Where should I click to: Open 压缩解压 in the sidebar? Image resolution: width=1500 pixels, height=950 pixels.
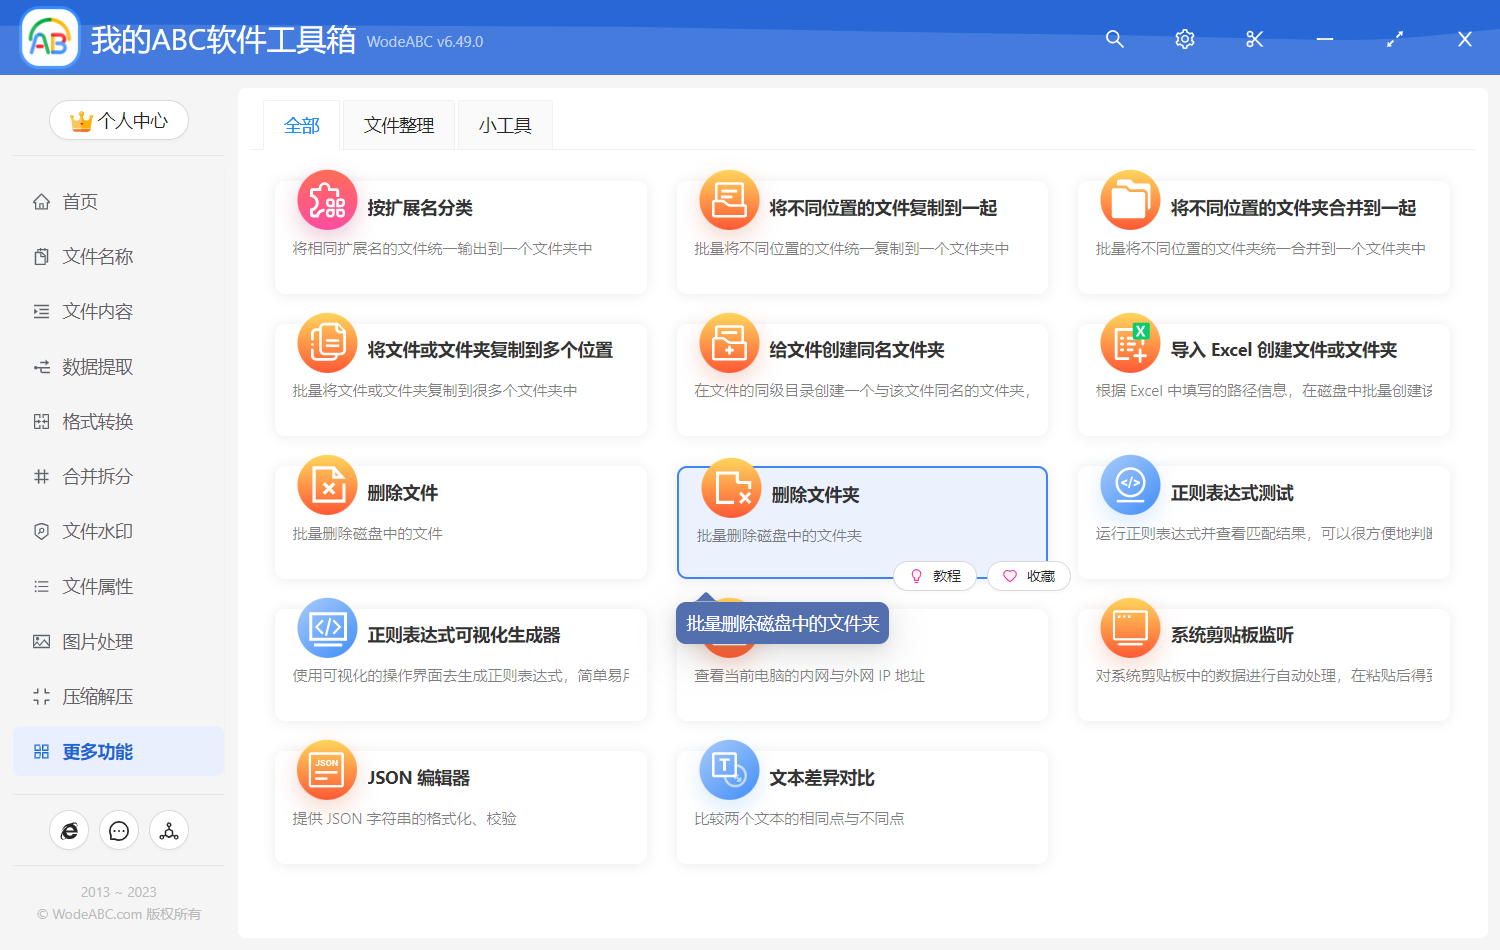pyautogui.click(x=97, y=697)
